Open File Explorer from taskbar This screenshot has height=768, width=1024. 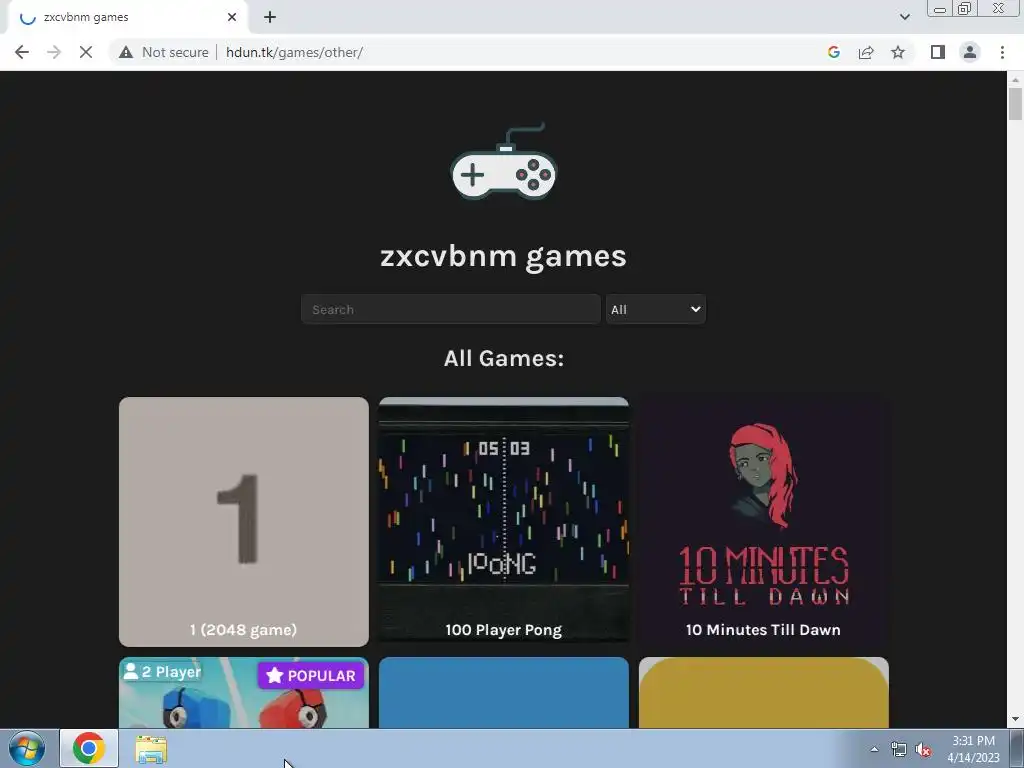pos(151,749)
